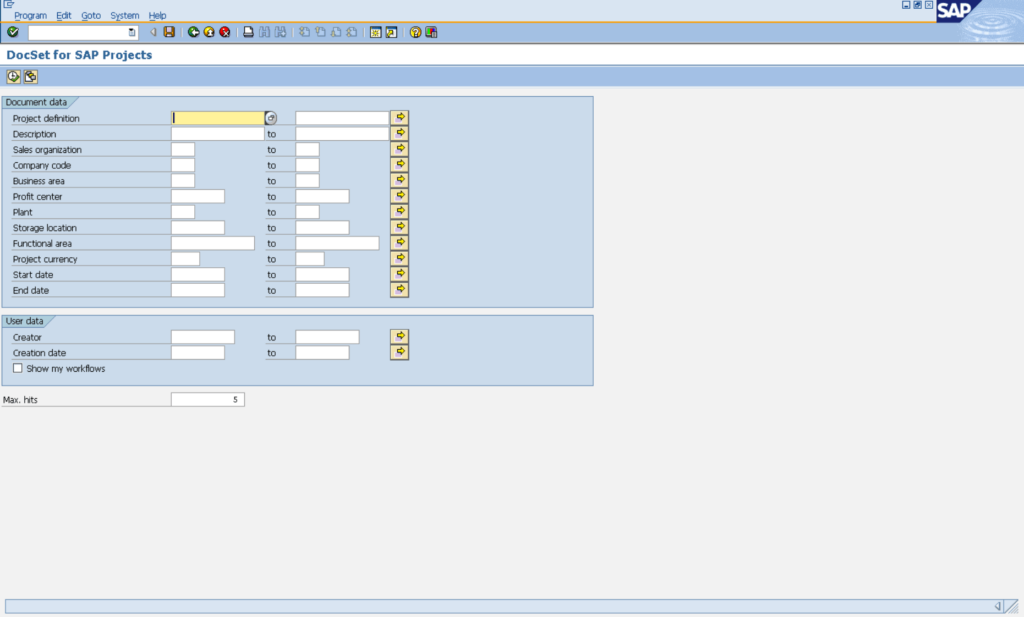Open the Goto menu

pos(91,16)
